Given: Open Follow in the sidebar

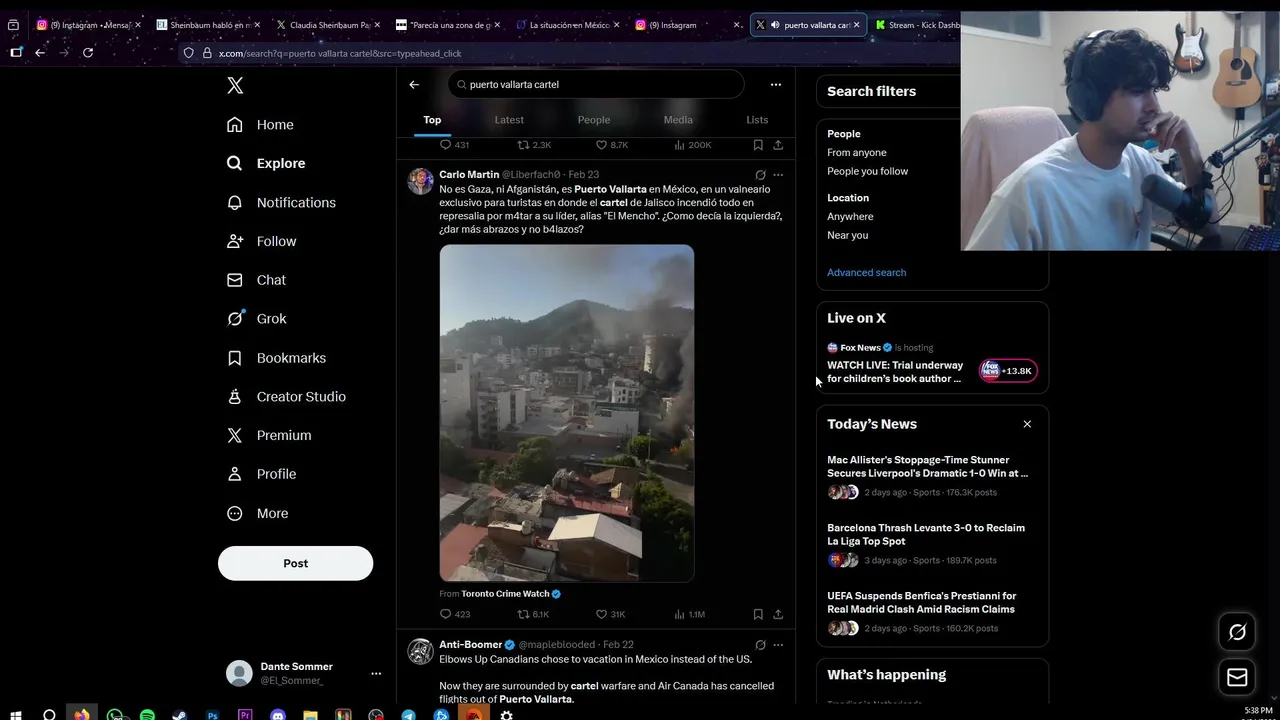Looking at the screenshot, I should pyautogui.click(x=261, y=241).
